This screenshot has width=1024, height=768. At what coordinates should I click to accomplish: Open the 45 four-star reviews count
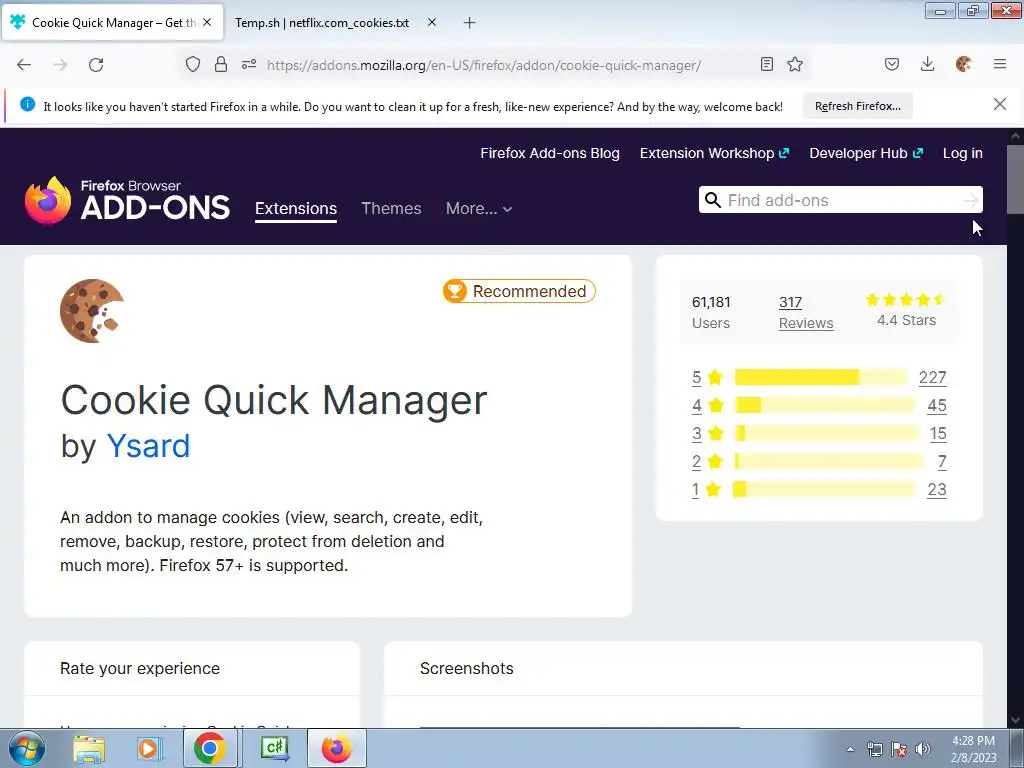click(x=936, y=406)
